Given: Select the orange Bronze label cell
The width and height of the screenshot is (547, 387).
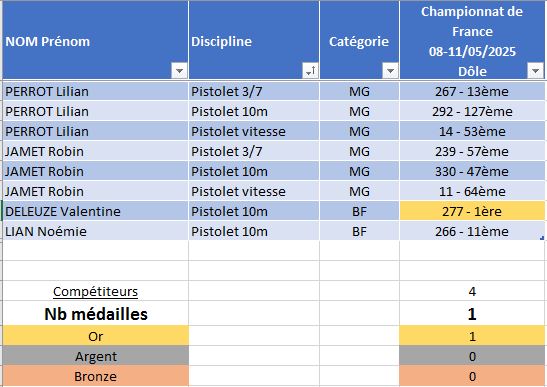Looking at the screenshot, I should pos(96,376).
